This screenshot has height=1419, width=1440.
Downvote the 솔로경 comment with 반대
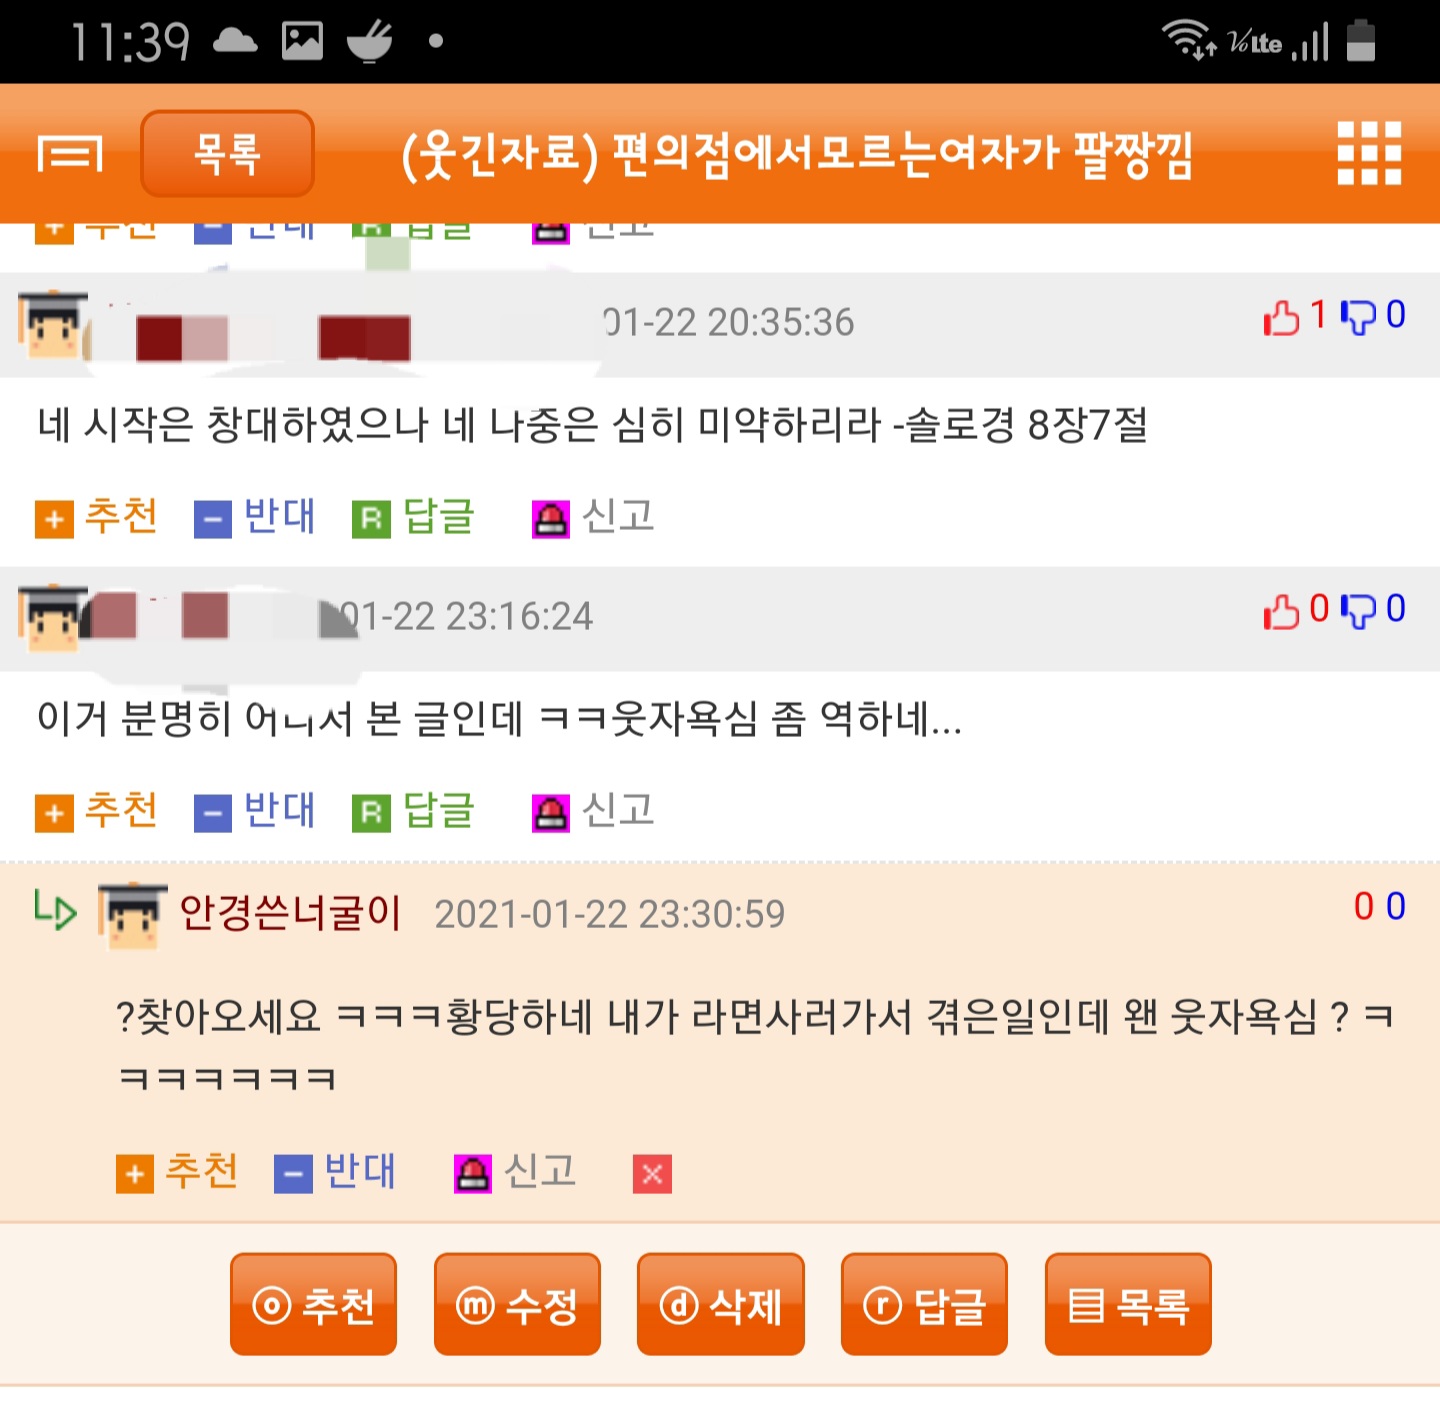pyautogui.click(x=254, y=517)
